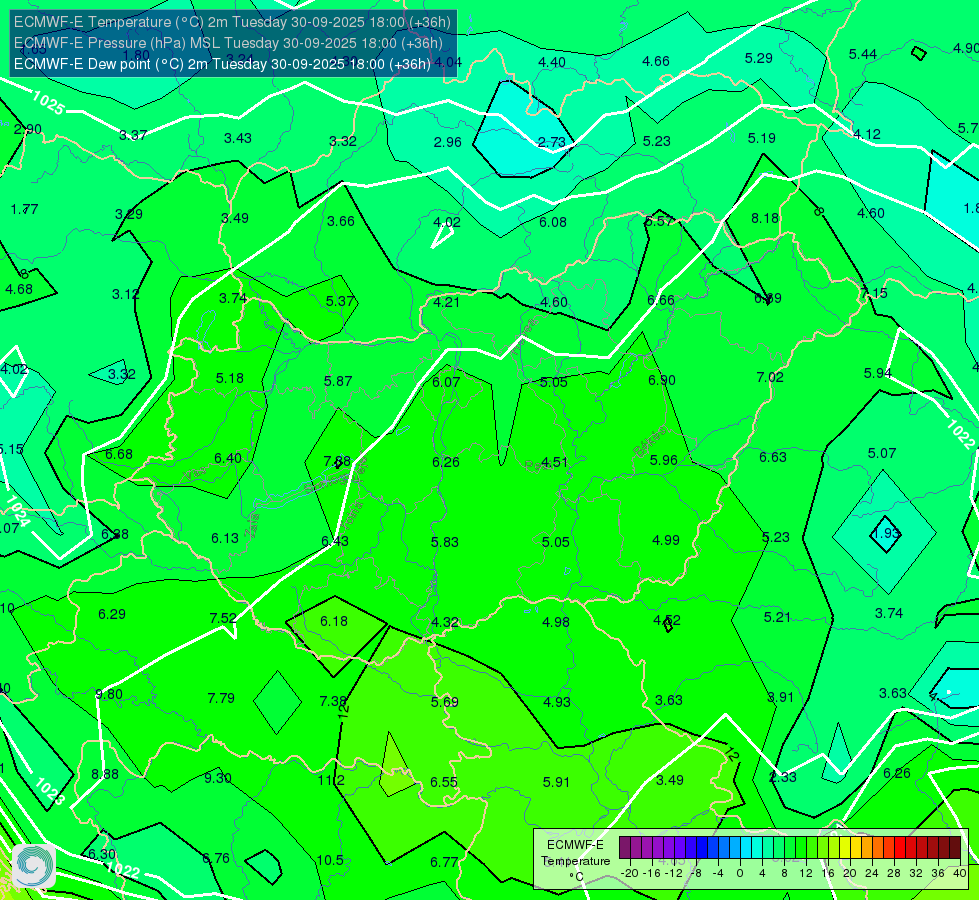
Task: Click the map value 4.99
Action: tap(666, 540)
